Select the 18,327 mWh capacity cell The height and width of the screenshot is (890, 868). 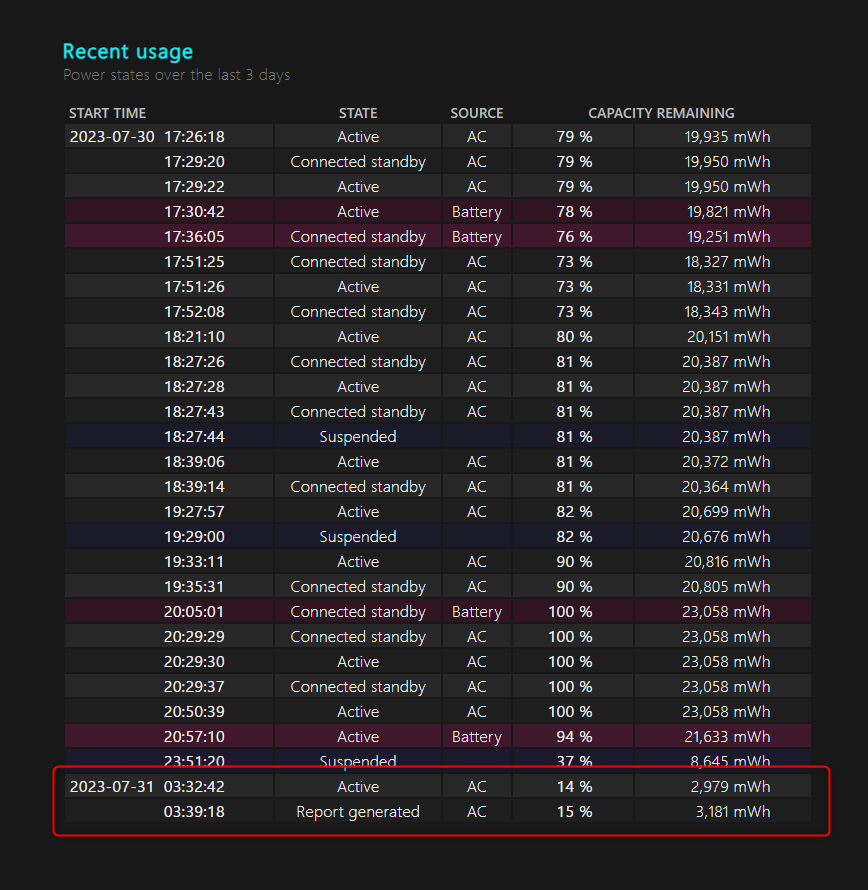[728, 262]
